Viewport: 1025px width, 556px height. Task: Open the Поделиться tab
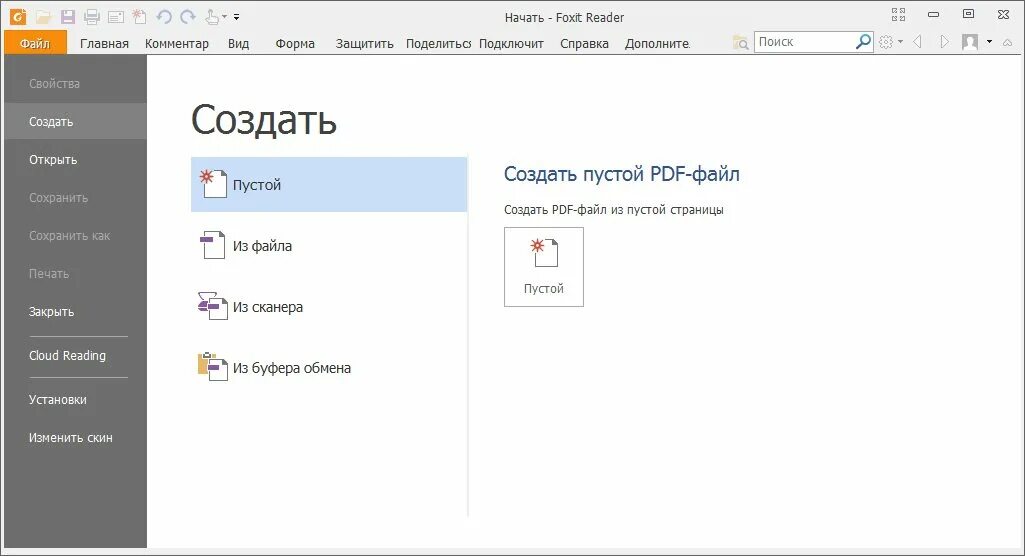coord(438,44)
